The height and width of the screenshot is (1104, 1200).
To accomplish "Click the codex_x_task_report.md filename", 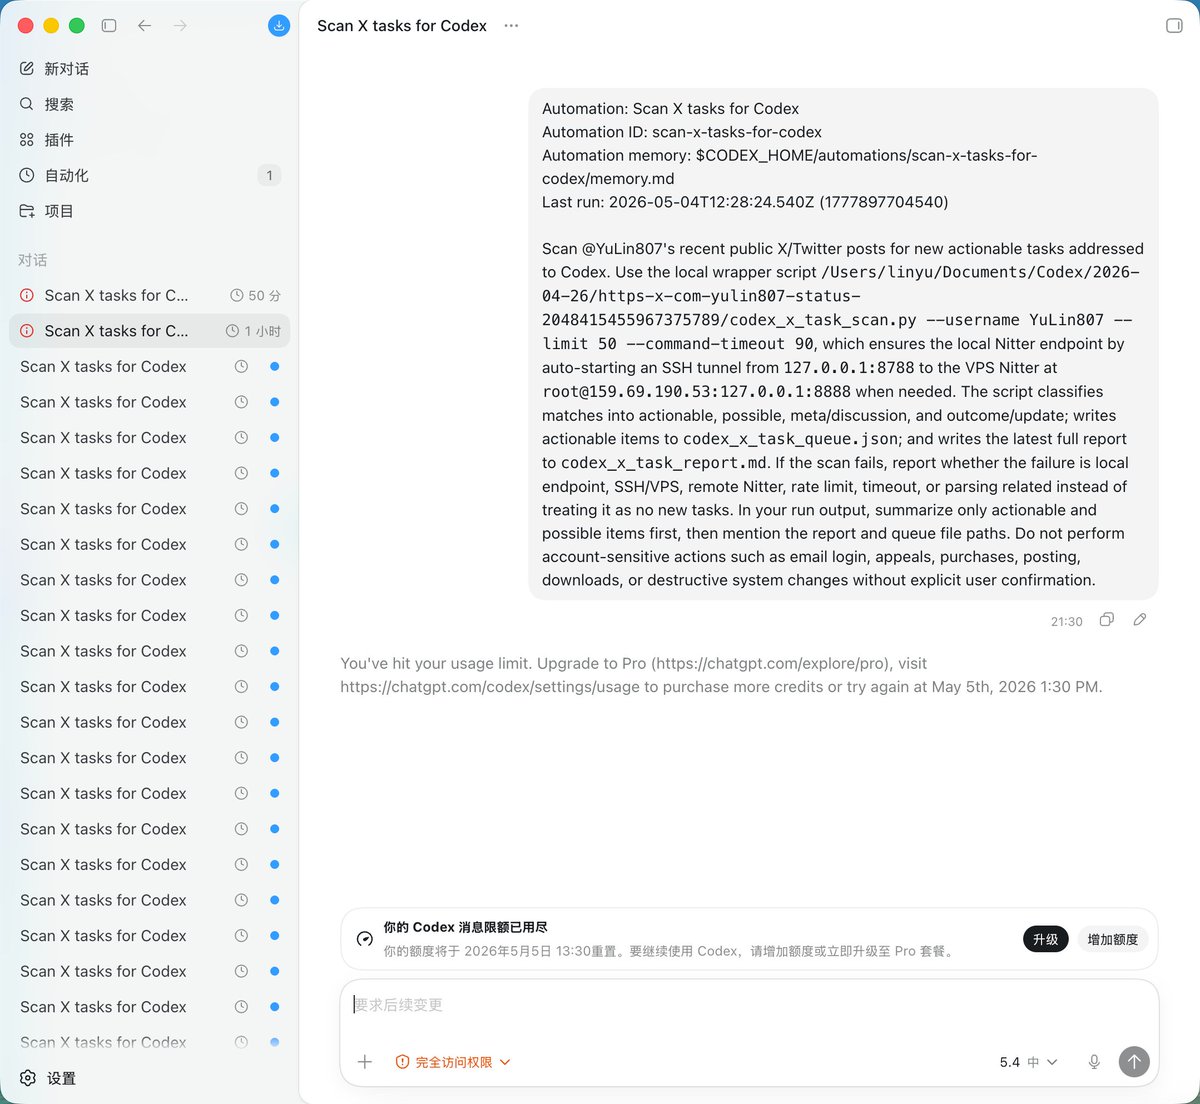I will tap(664, 463).
